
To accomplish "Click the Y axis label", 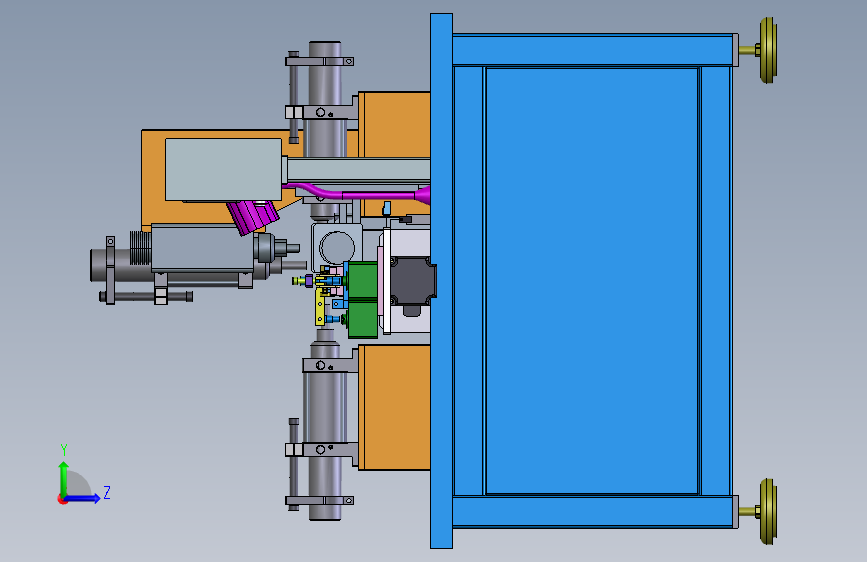I will pos(64,450).
